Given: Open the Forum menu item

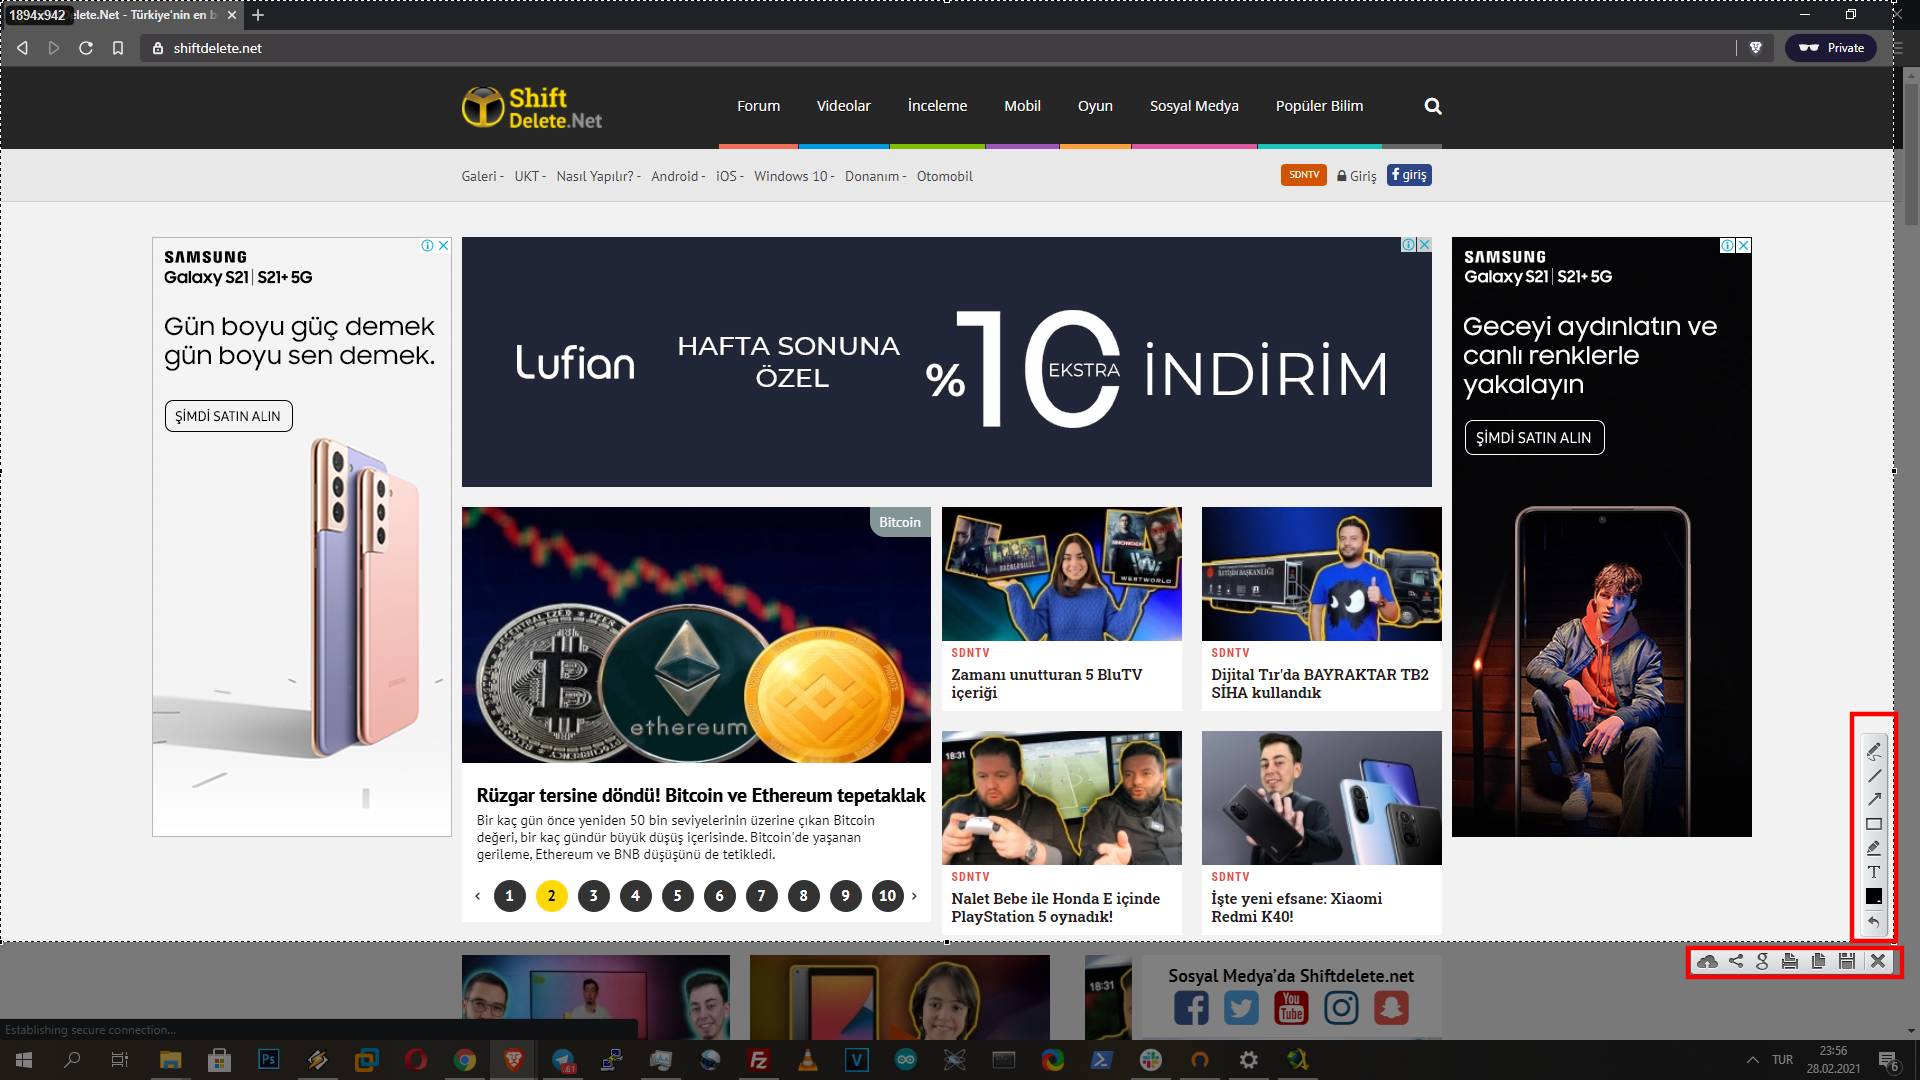Looking at the screenshot, I should (x=758, y=106).
